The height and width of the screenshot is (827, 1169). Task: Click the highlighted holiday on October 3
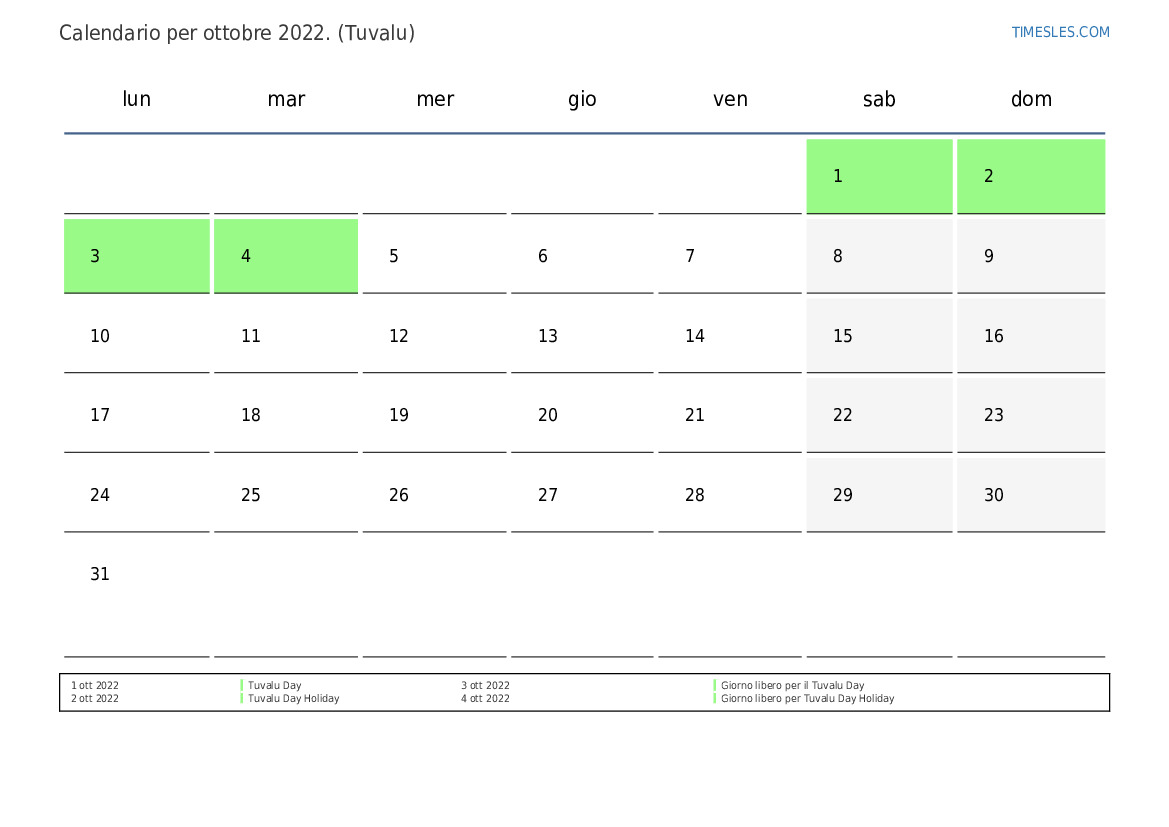coord(136,256)
